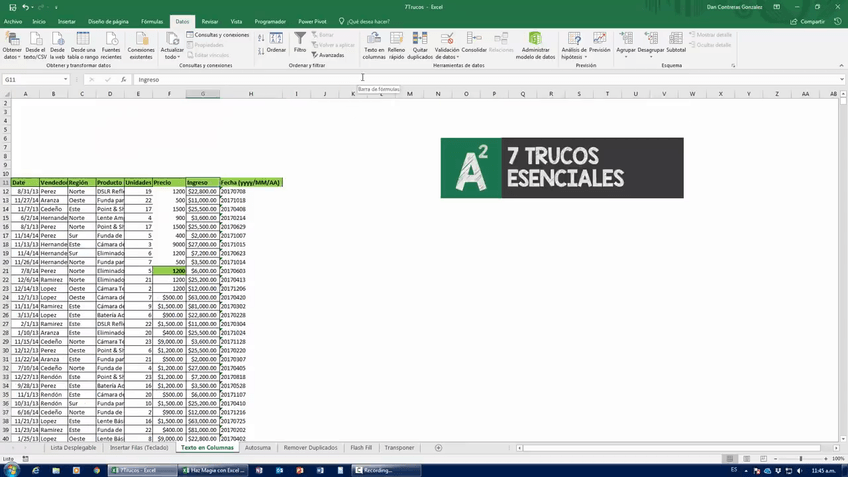Open Conexiones existentes

tap(141, 45)
